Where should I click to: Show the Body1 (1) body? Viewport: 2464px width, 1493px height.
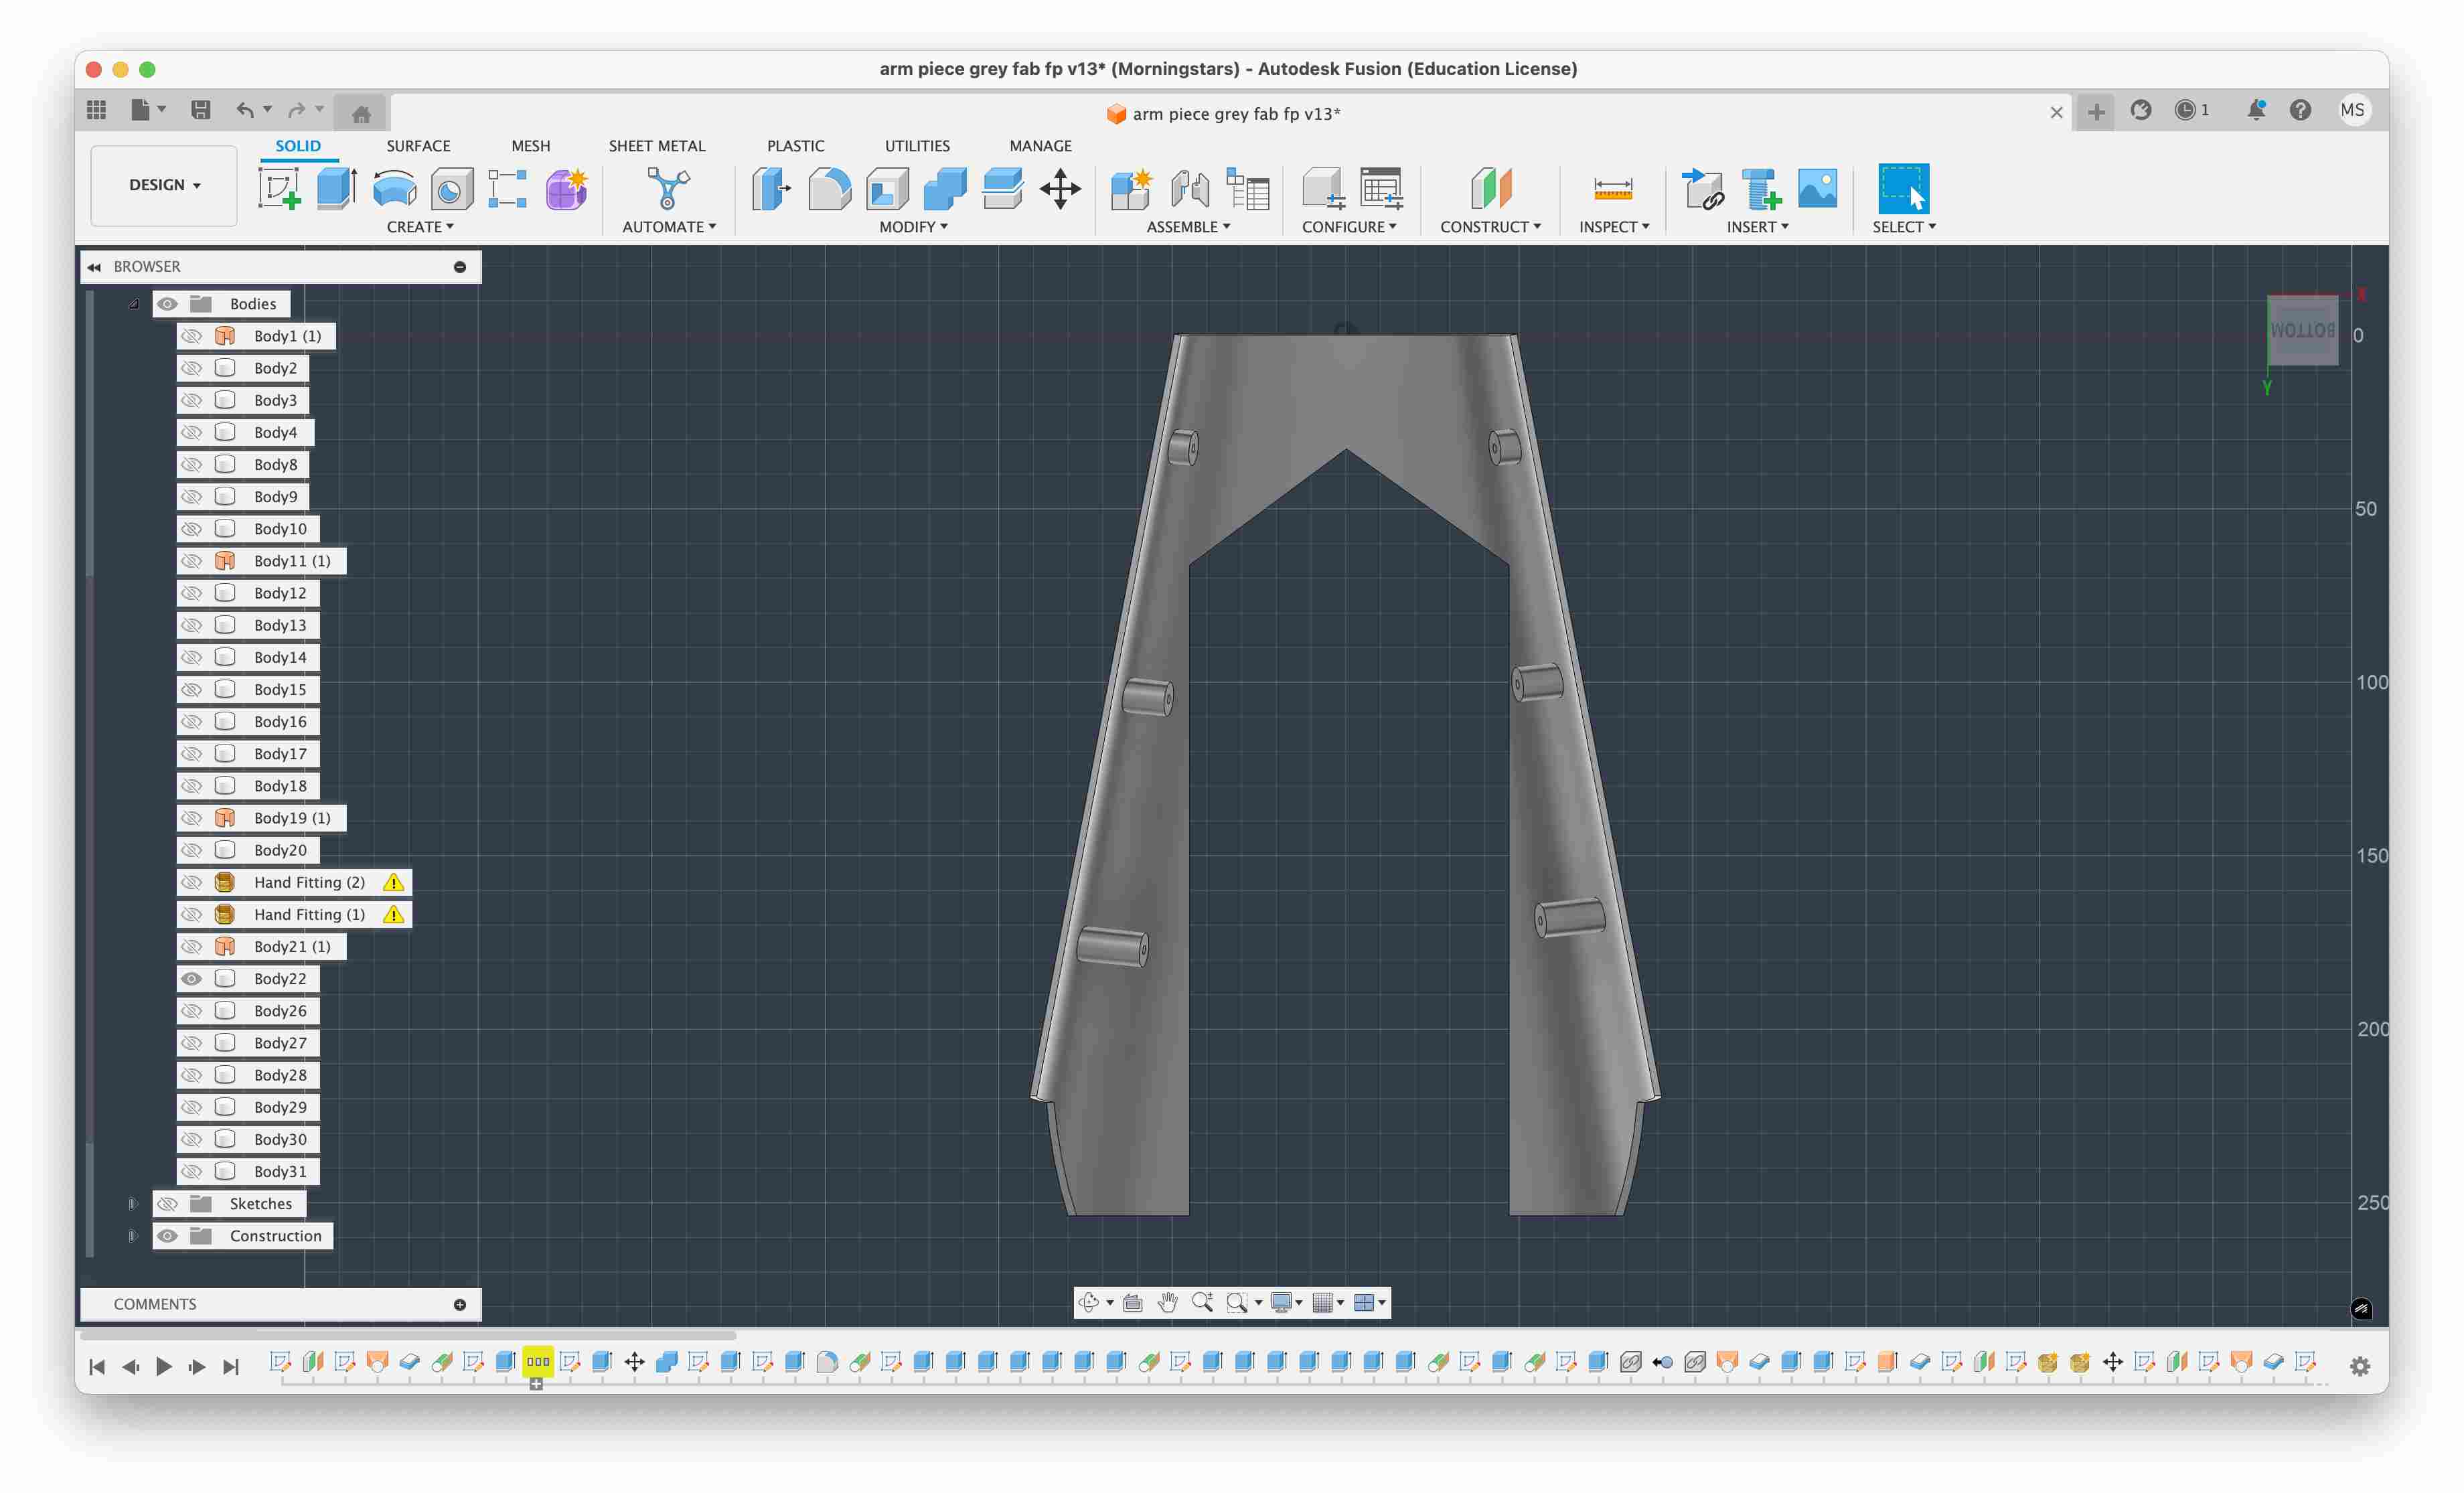click(x=191, y=336)
